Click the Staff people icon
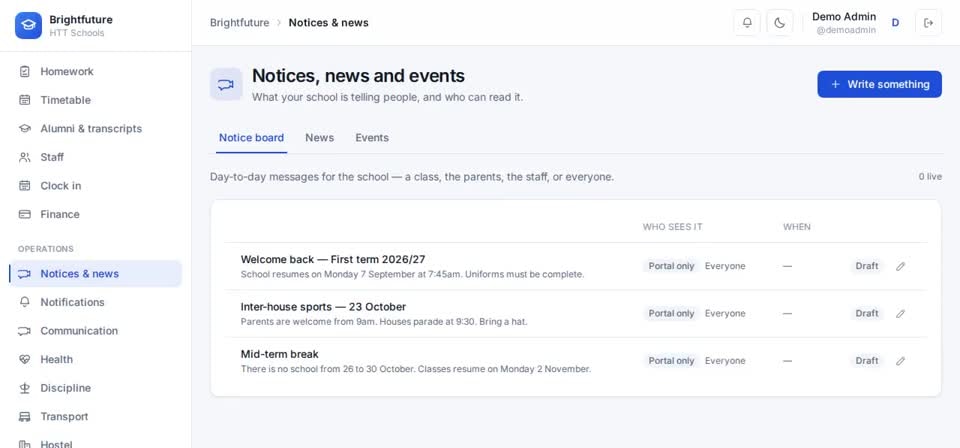Viewport: 960px width, 448px height. click(24, 157)
